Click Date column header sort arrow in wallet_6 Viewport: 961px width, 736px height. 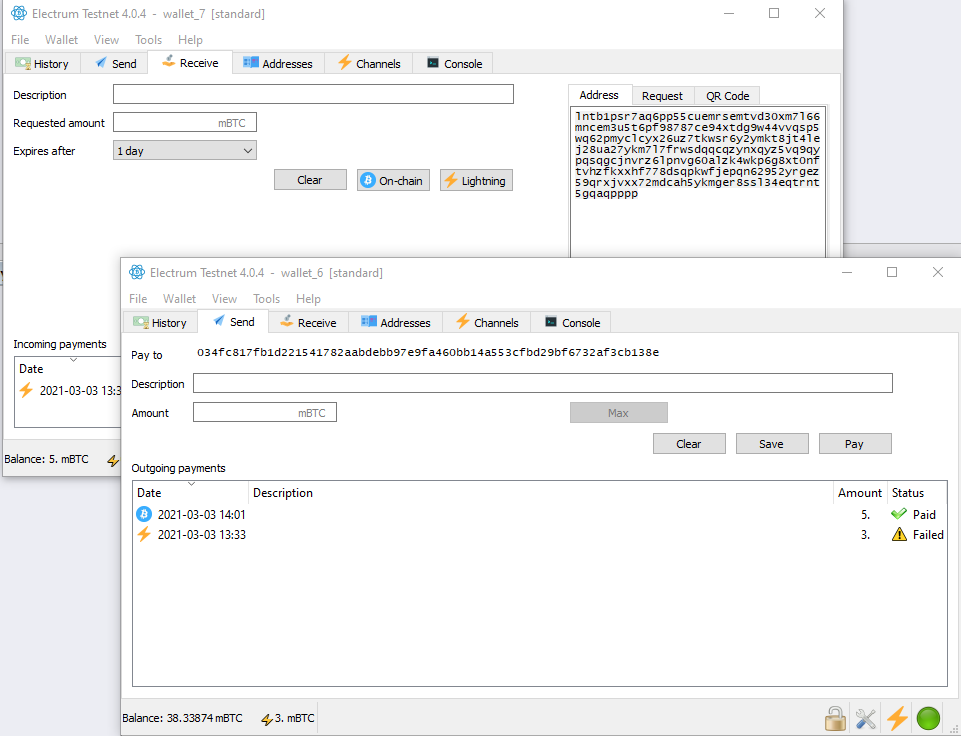pos(191,484)
